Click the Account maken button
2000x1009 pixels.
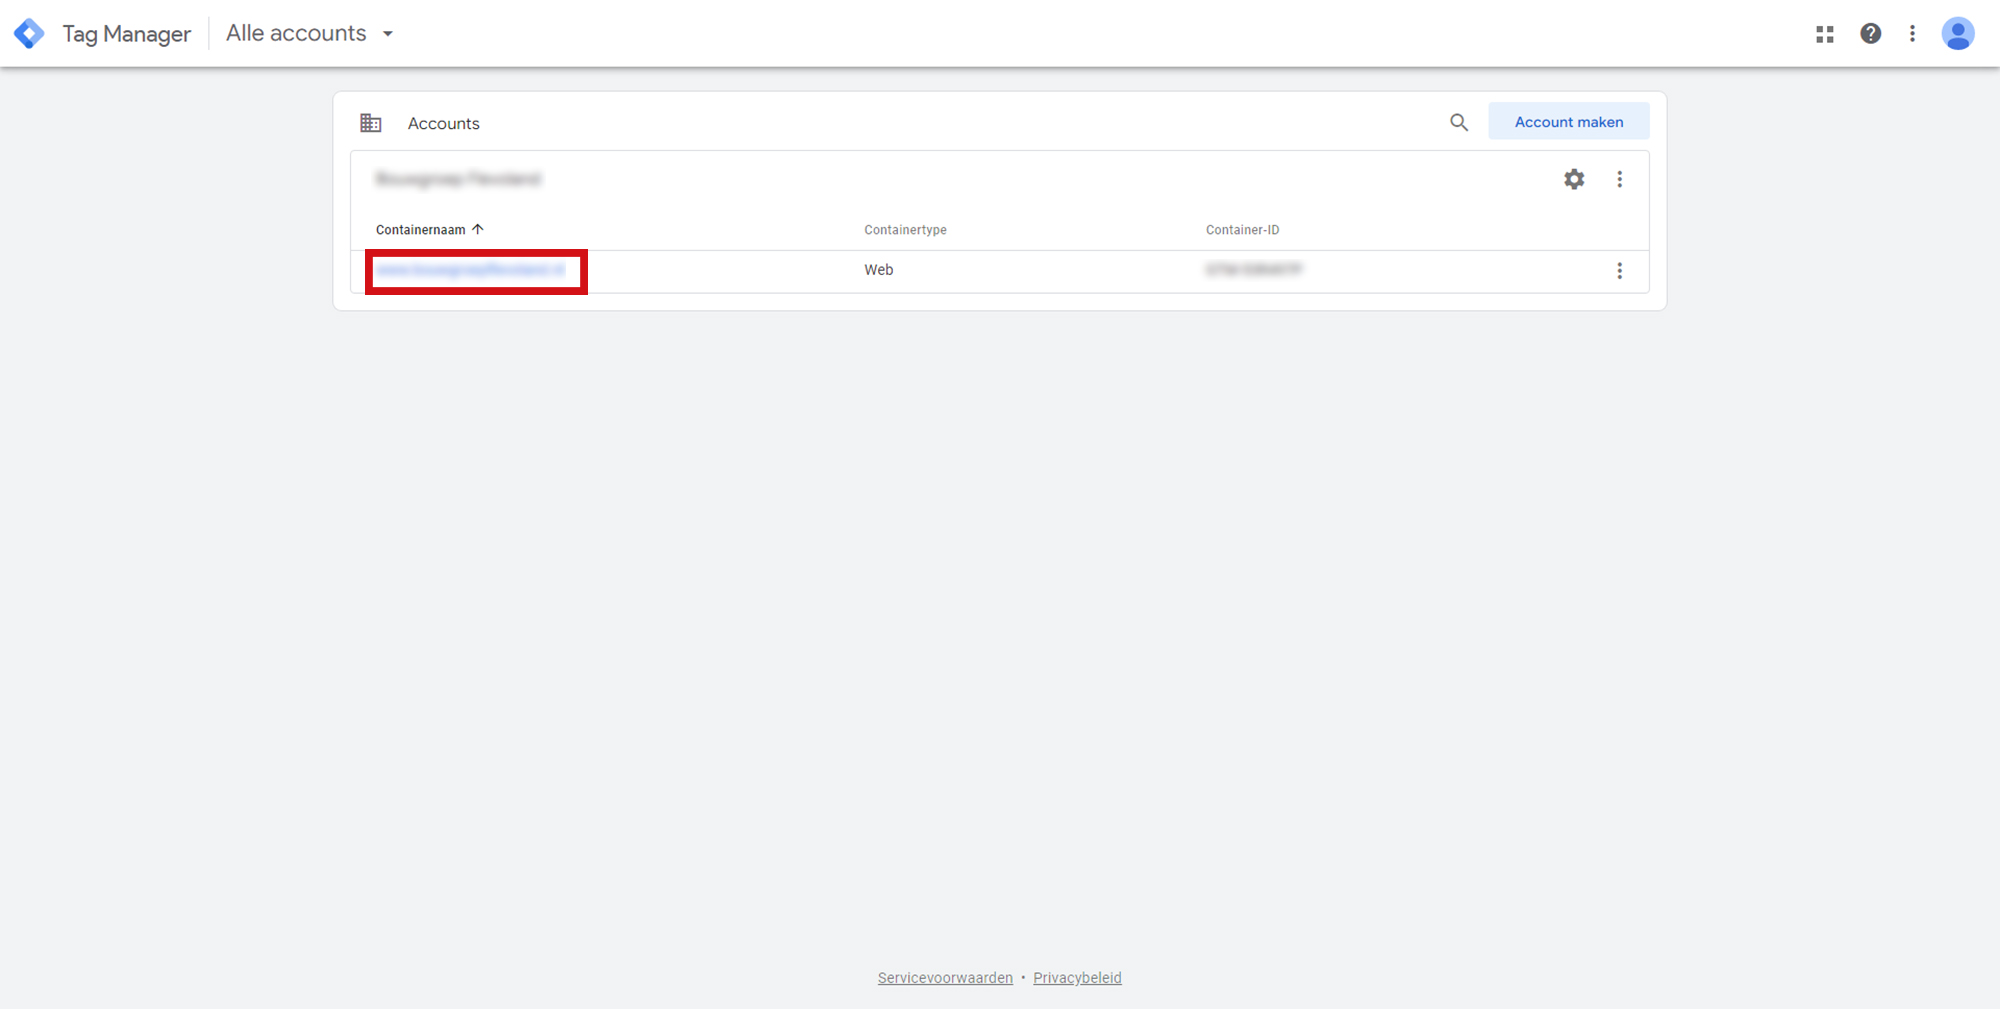pyautogui.click(x=1568, y=122)
